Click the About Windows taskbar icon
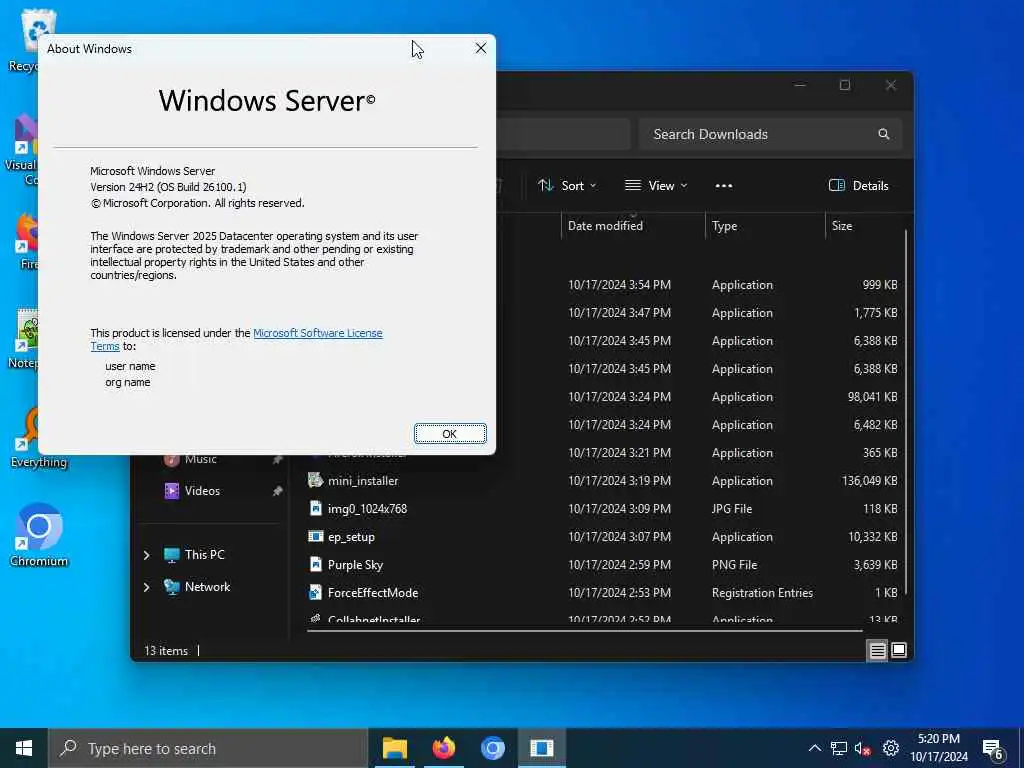 coord(541,748)
